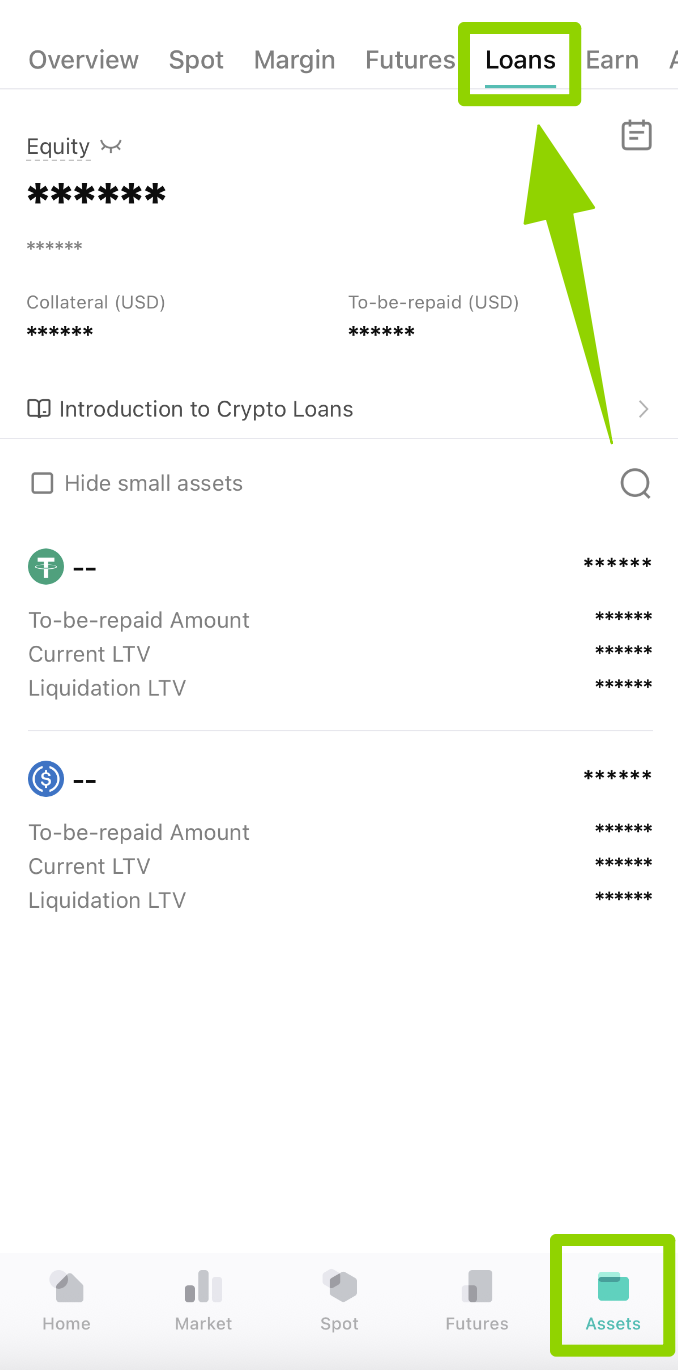Screen dimensions: 678x1370
Task: Open the loan history document icon
Action: (636, 135)
